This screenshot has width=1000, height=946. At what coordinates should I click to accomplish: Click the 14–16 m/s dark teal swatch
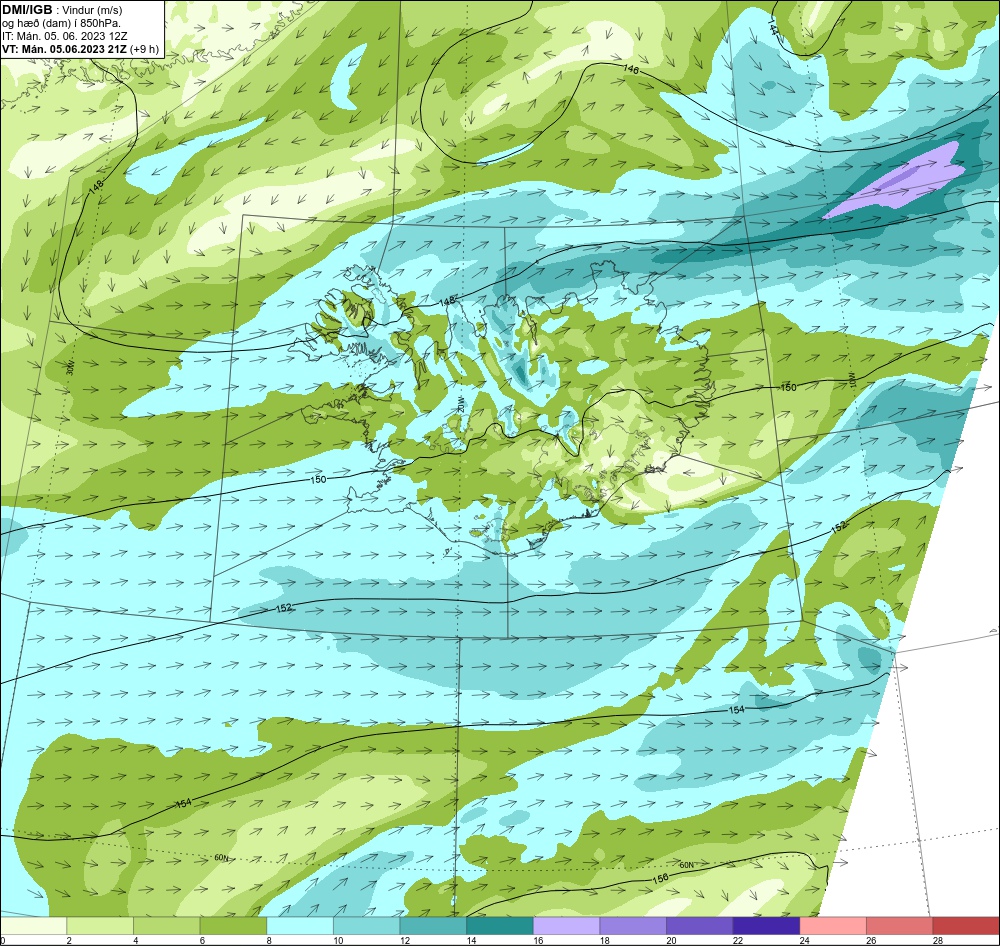500,925
